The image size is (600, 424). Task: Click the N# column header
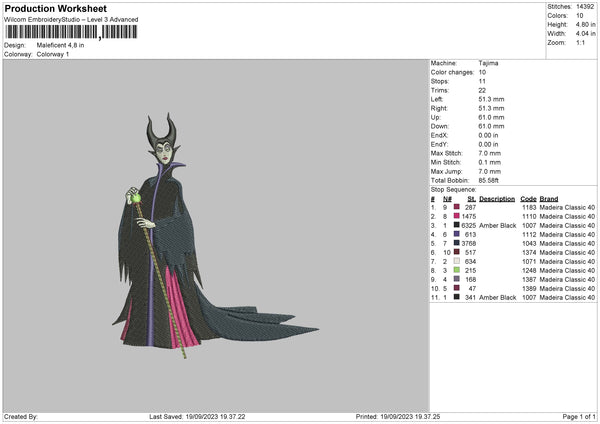(447, 199)
